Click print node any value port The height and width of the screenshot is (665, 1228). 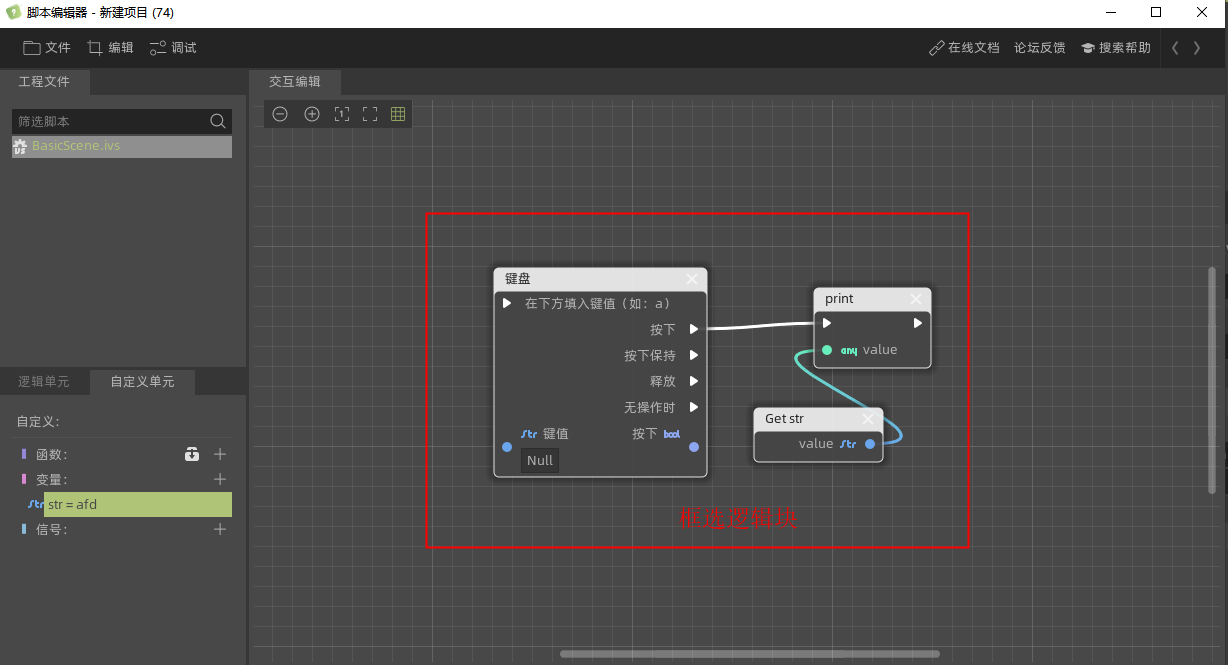click(x=827, y=350)
